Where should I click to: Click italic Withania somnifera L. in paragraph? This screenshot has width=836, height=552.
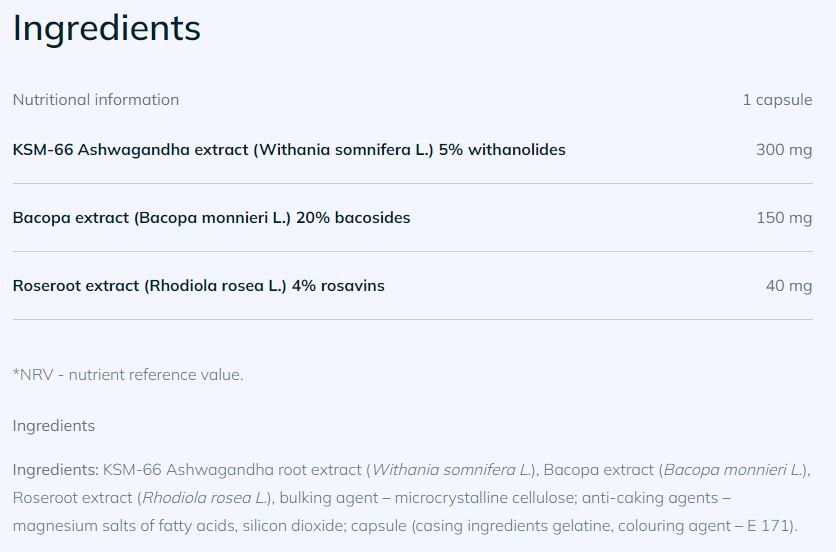[452, 470]
